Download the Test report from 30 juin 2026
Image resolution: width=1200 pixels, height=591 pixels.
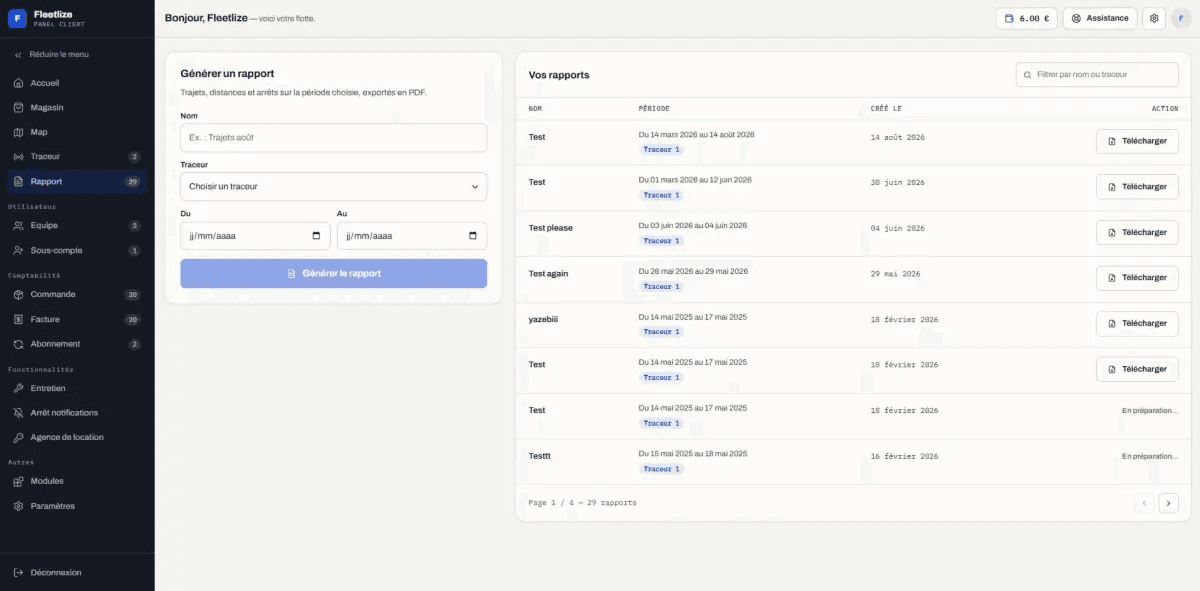[x=1137, y=186]
